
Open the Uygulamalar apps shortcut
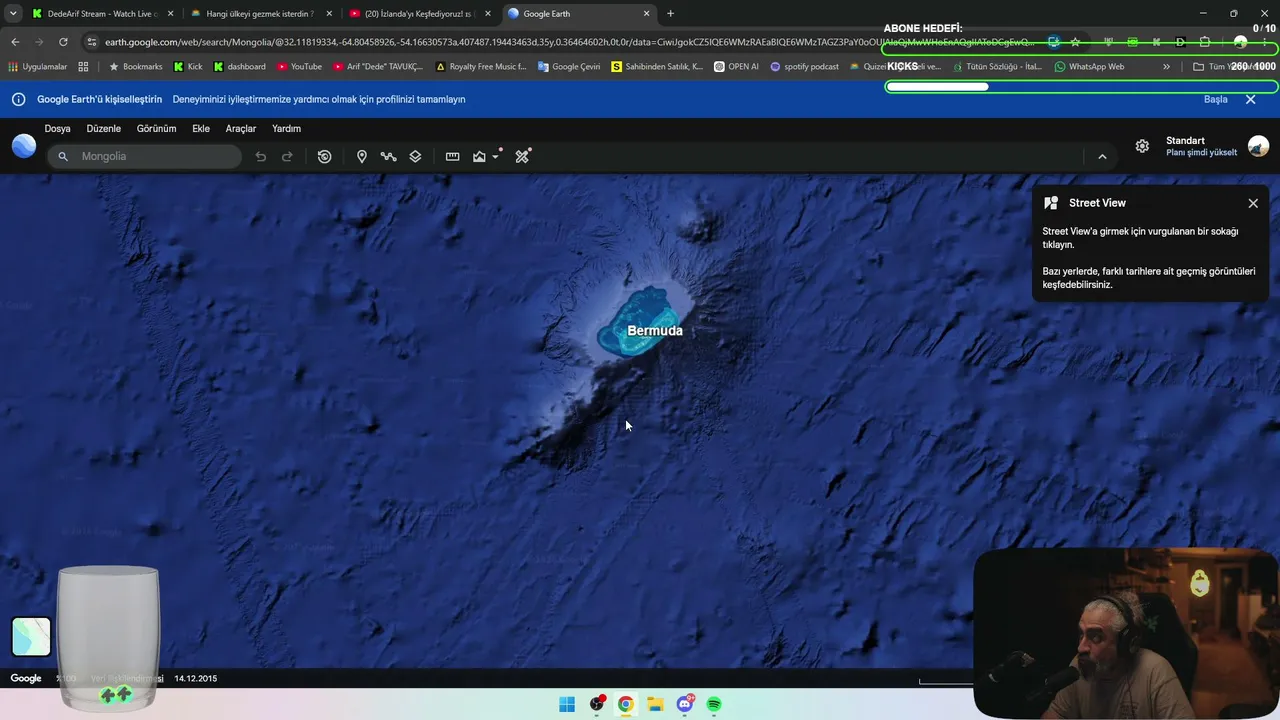37,66
